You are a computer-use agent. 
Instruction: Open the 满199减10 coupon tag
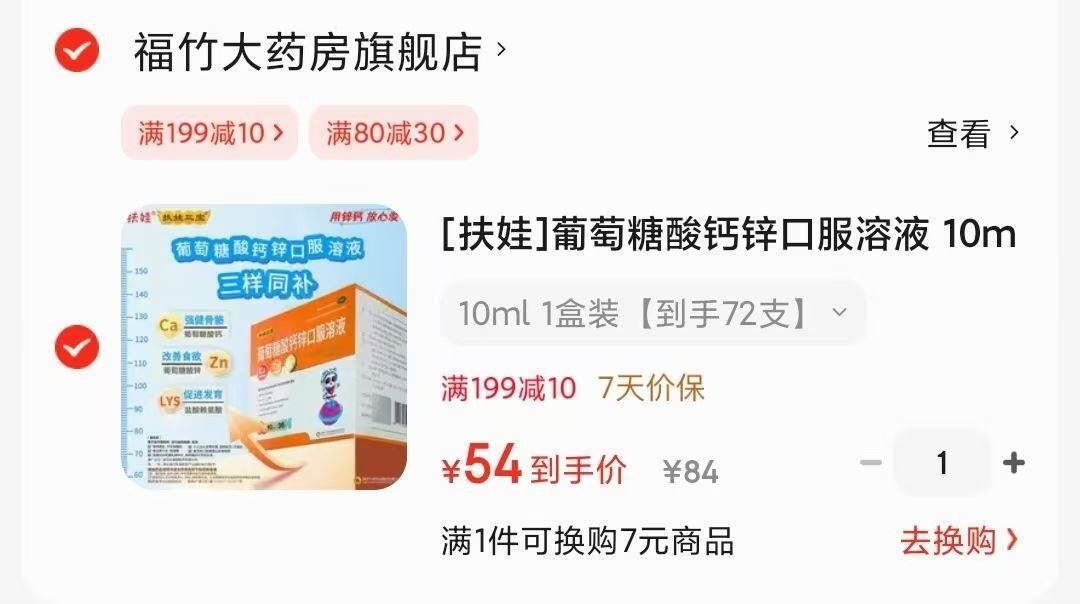[x=210, y=133]
